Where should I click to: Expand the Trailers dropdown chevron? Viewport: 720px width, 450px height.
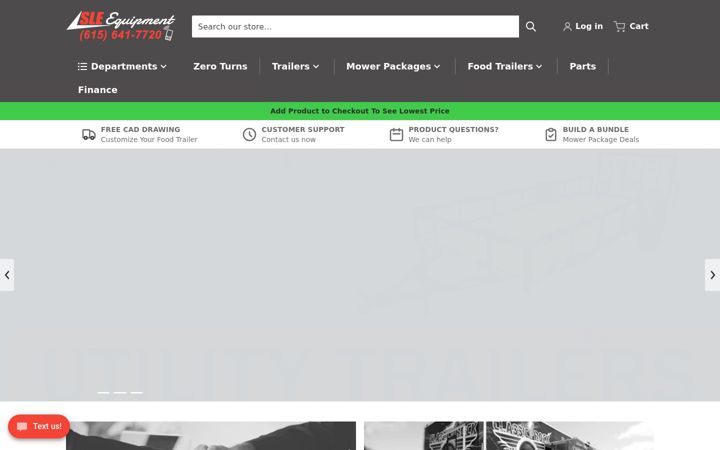pyautogui.click(x=316, y=67)
